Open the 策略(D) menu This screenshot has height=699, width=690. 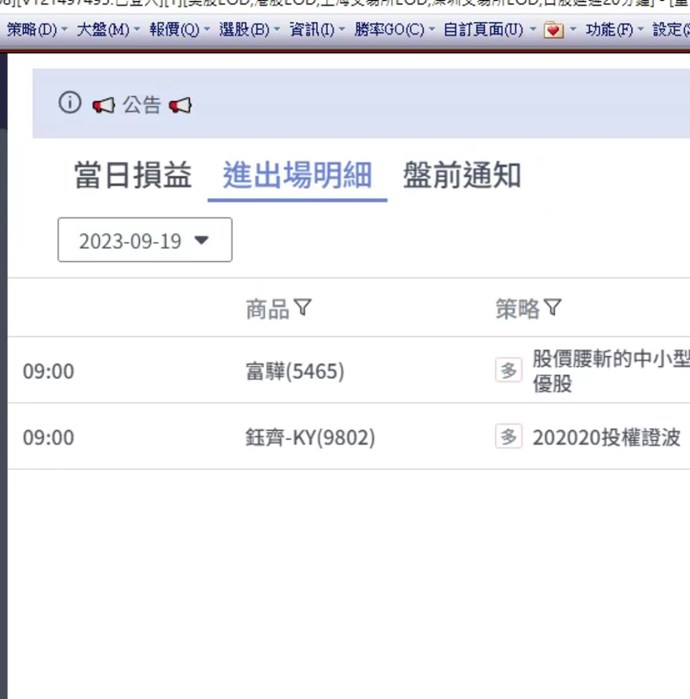tap(32, 30)
